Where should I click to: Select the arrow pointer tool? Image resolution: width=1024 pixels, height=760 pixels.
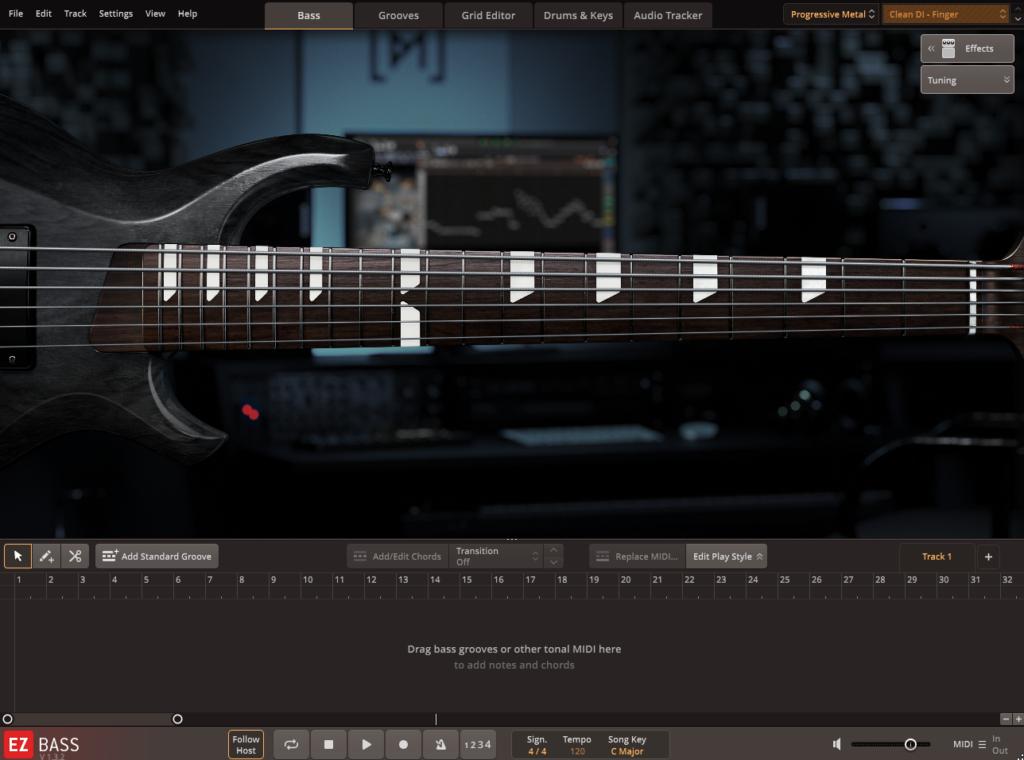point(18,556)
